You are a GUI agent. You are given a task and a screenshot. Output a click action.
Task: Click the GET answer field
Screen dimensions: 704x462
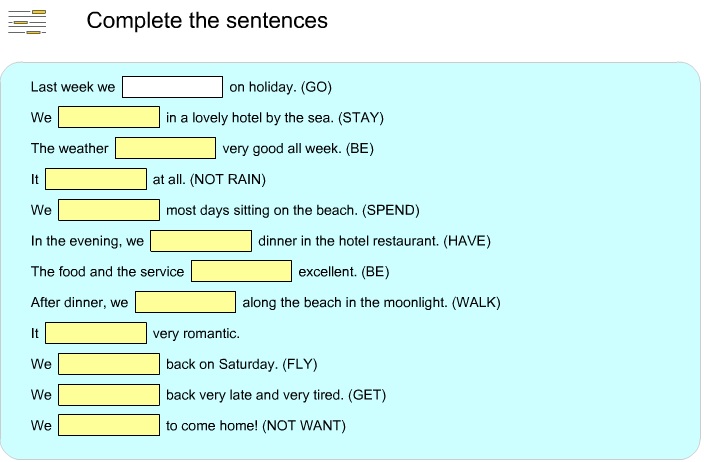pos(108,395)
